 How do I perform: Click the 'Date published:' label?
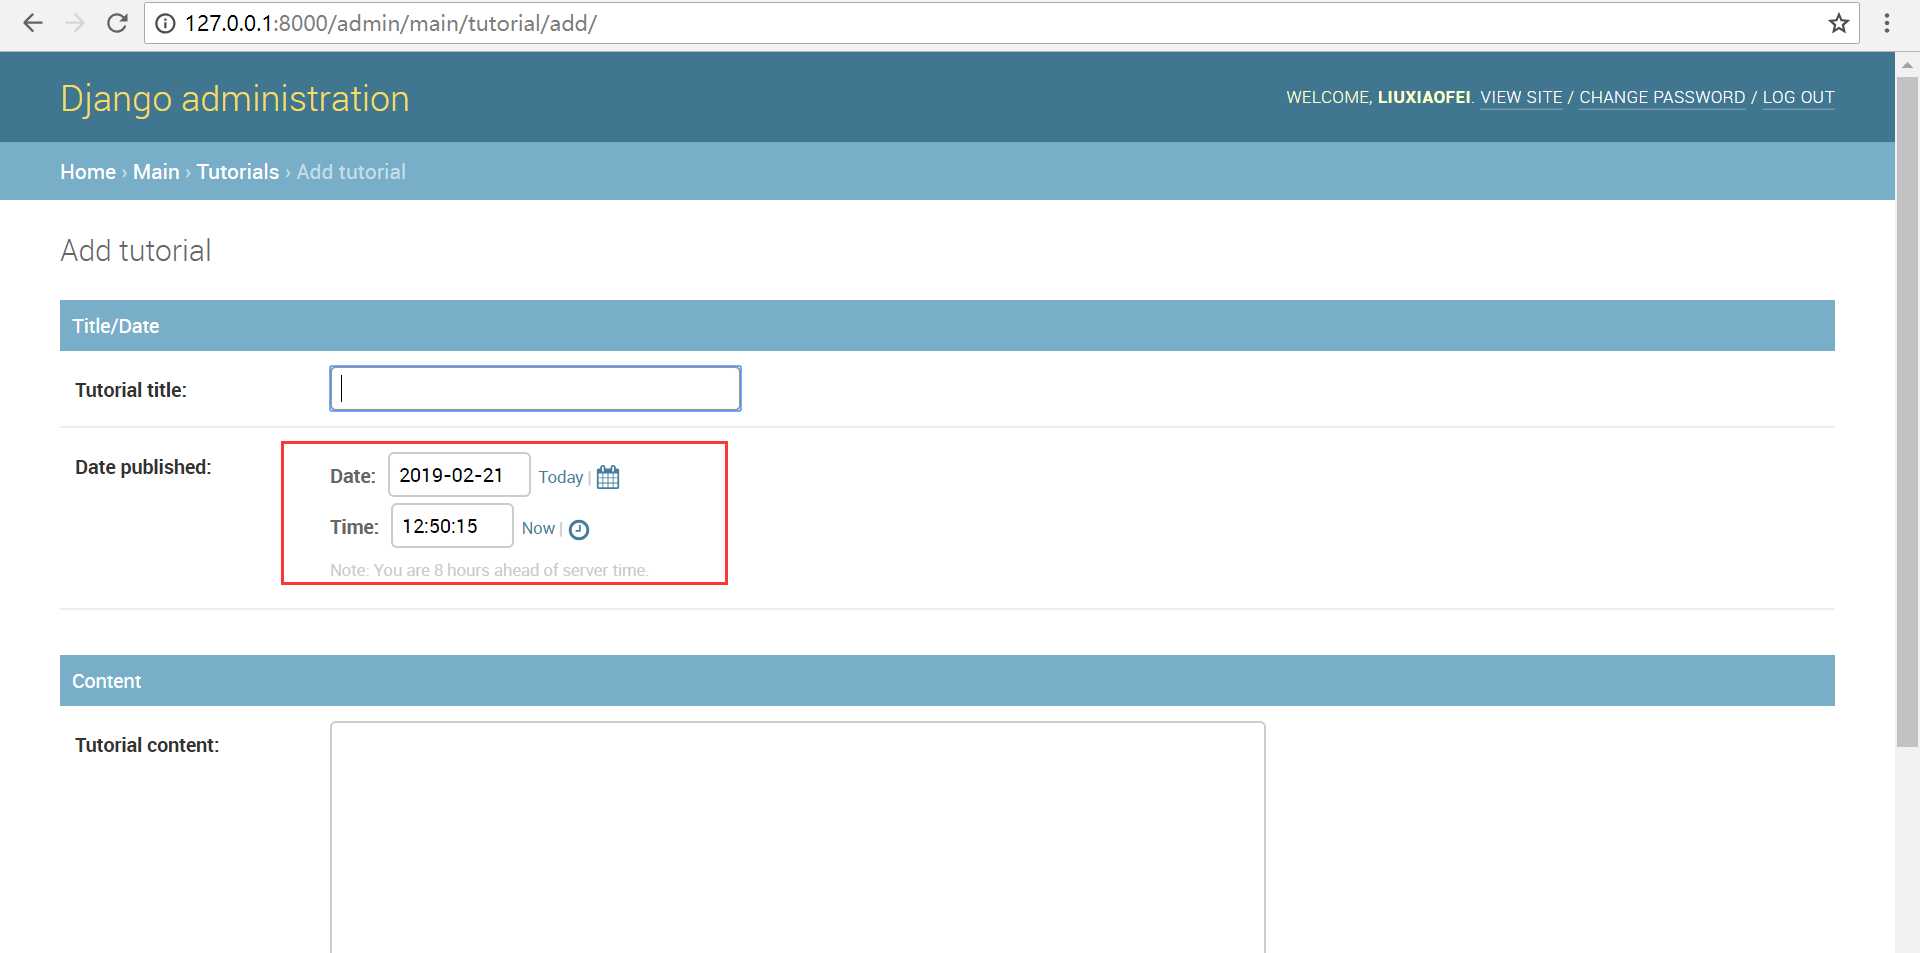click(x=143, y=467)
